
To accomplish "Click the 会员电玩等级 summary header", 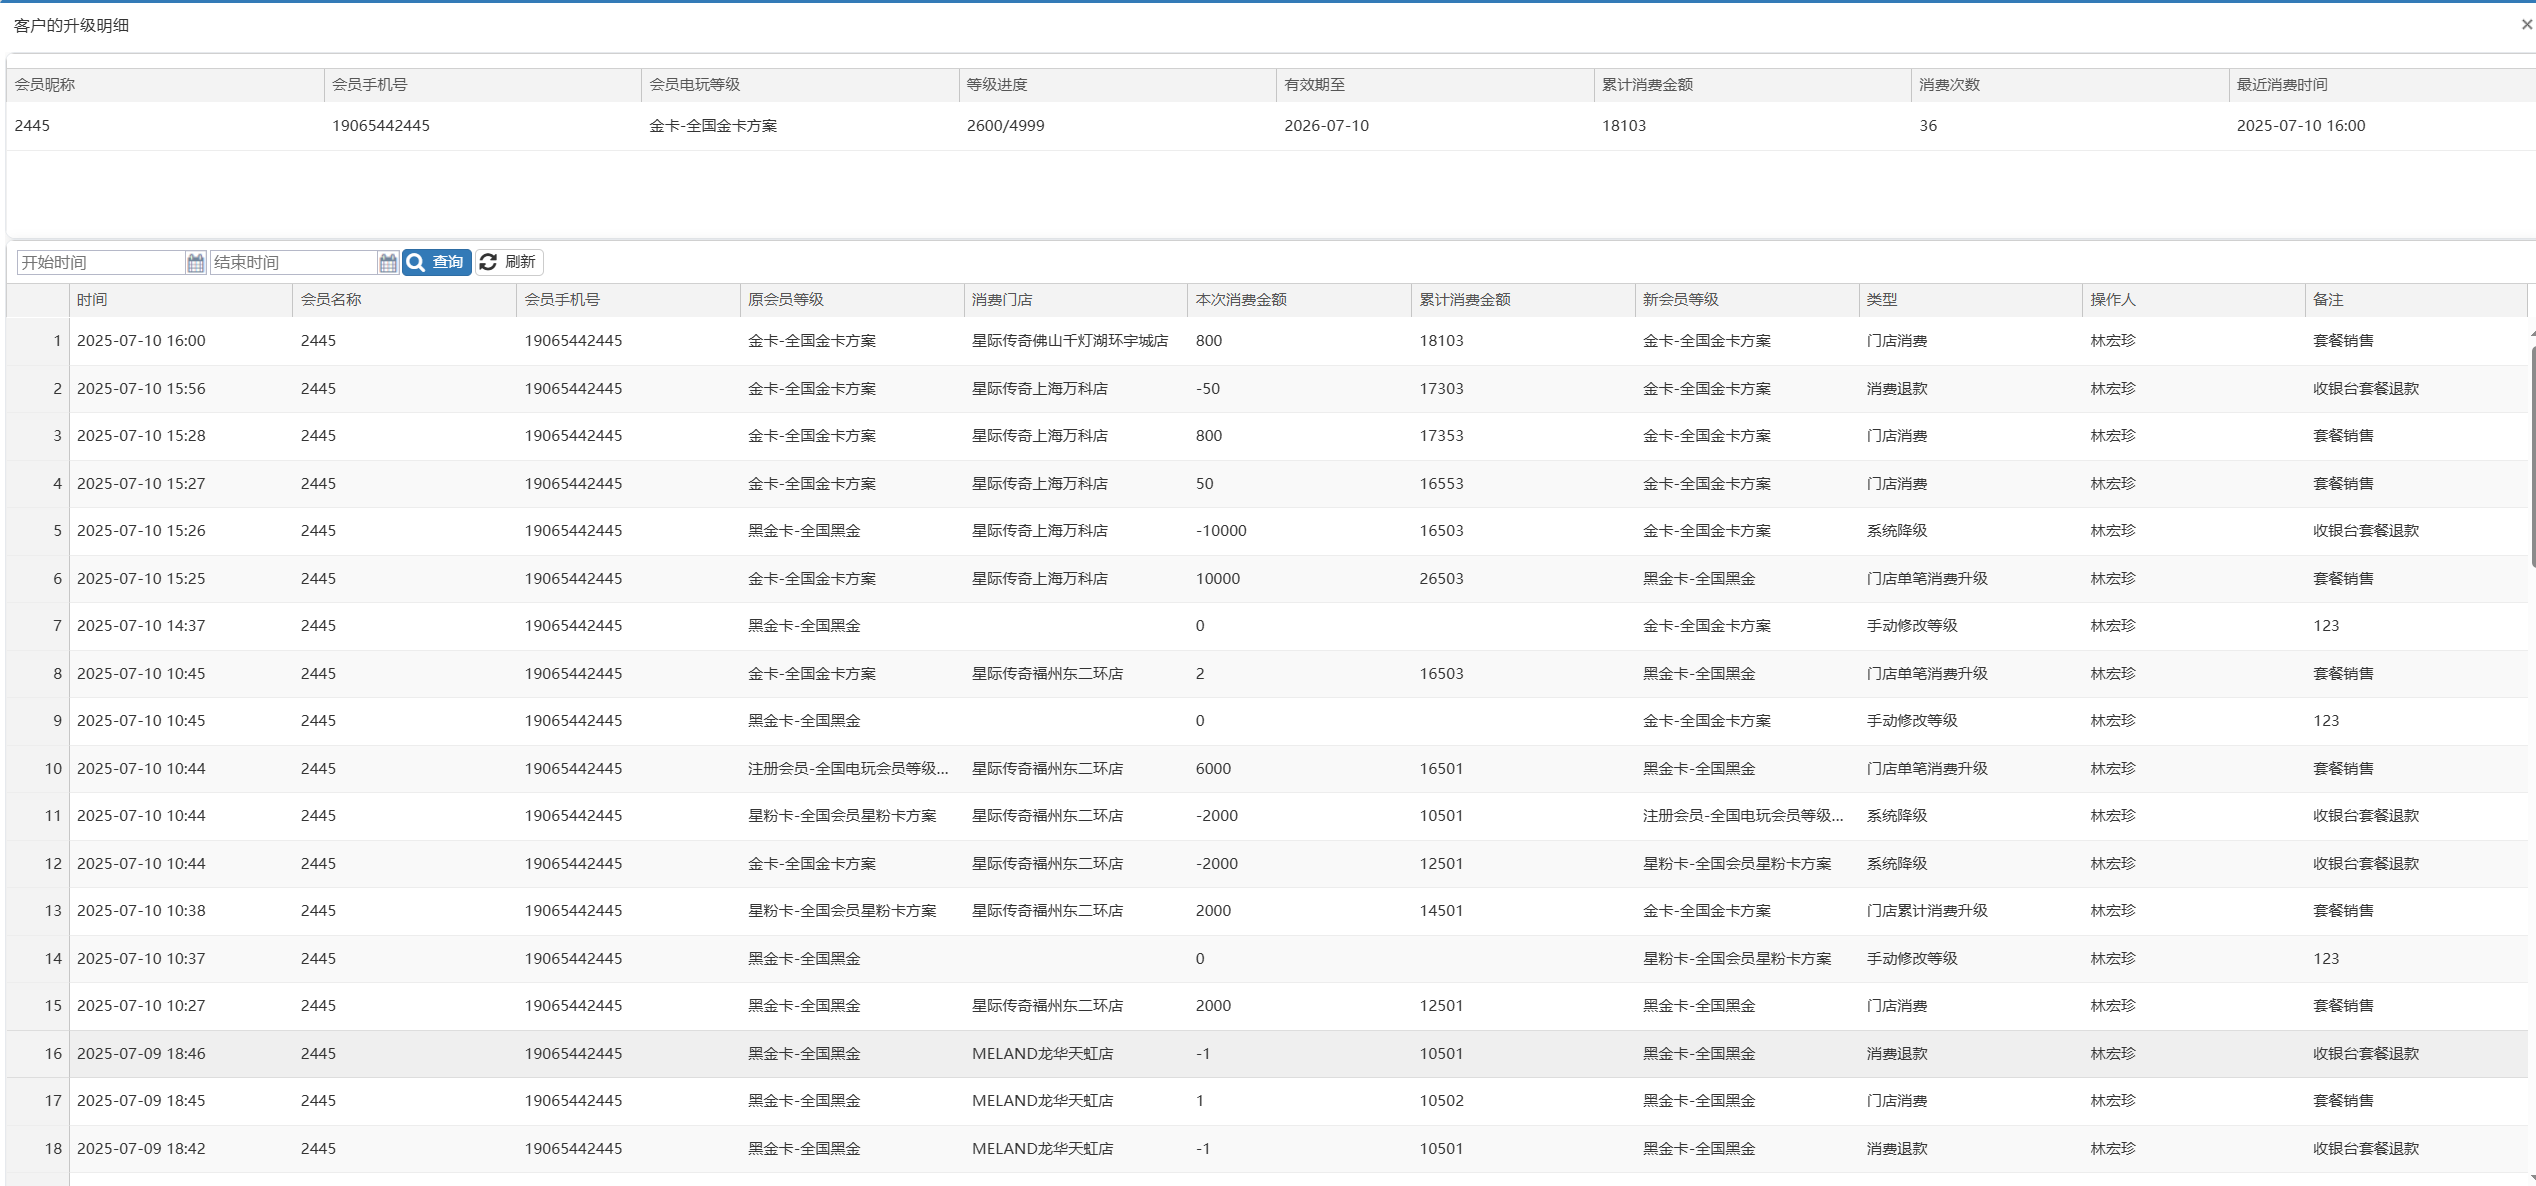I will coord(695,85).
